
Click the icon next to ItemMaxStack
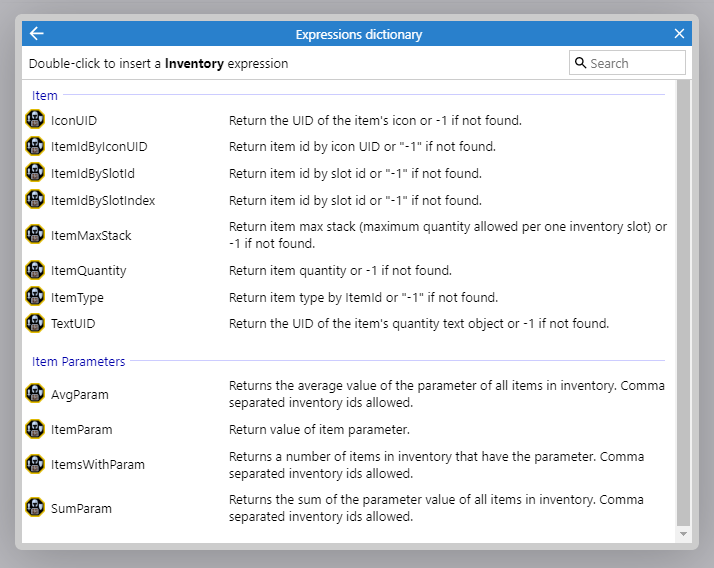click(x=35, y=235)
